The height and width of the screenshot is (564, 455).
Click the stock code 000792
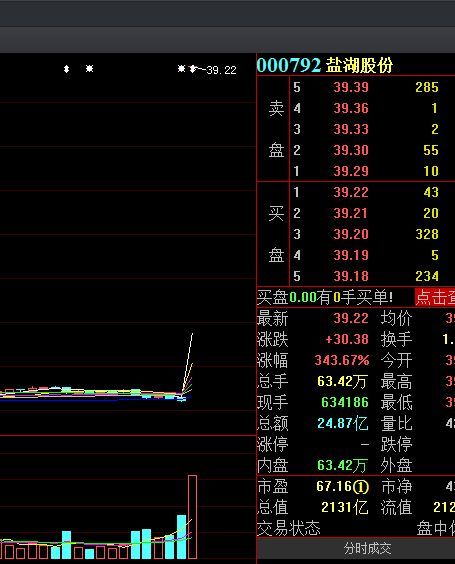coord(288,65)
